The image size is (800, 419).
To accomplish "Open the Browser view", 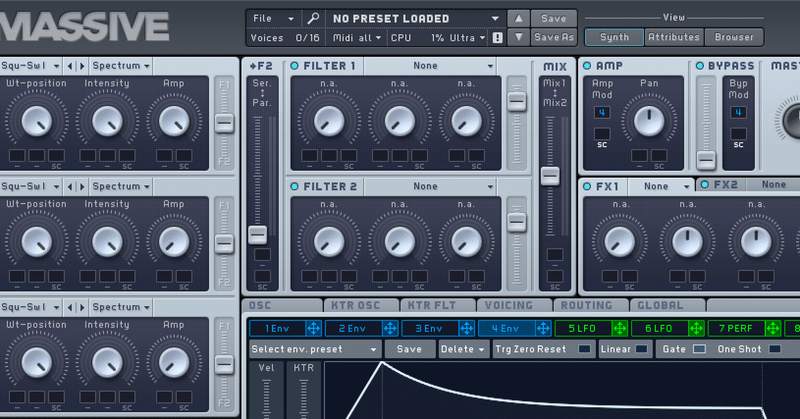I will pos(734,37).
